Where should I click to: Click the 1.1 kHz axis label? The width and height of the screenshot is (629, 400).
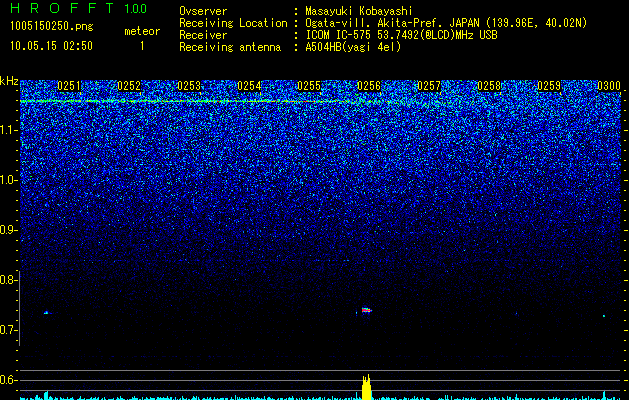coord(9,130)
